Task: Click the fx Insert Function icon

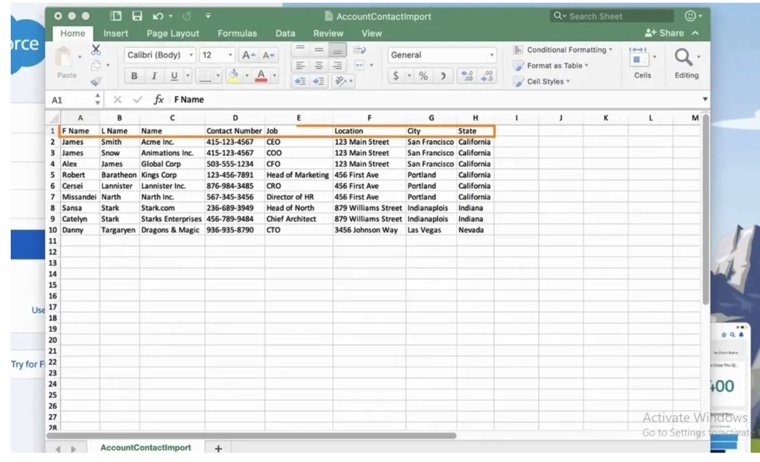Action: coord(158,99)
